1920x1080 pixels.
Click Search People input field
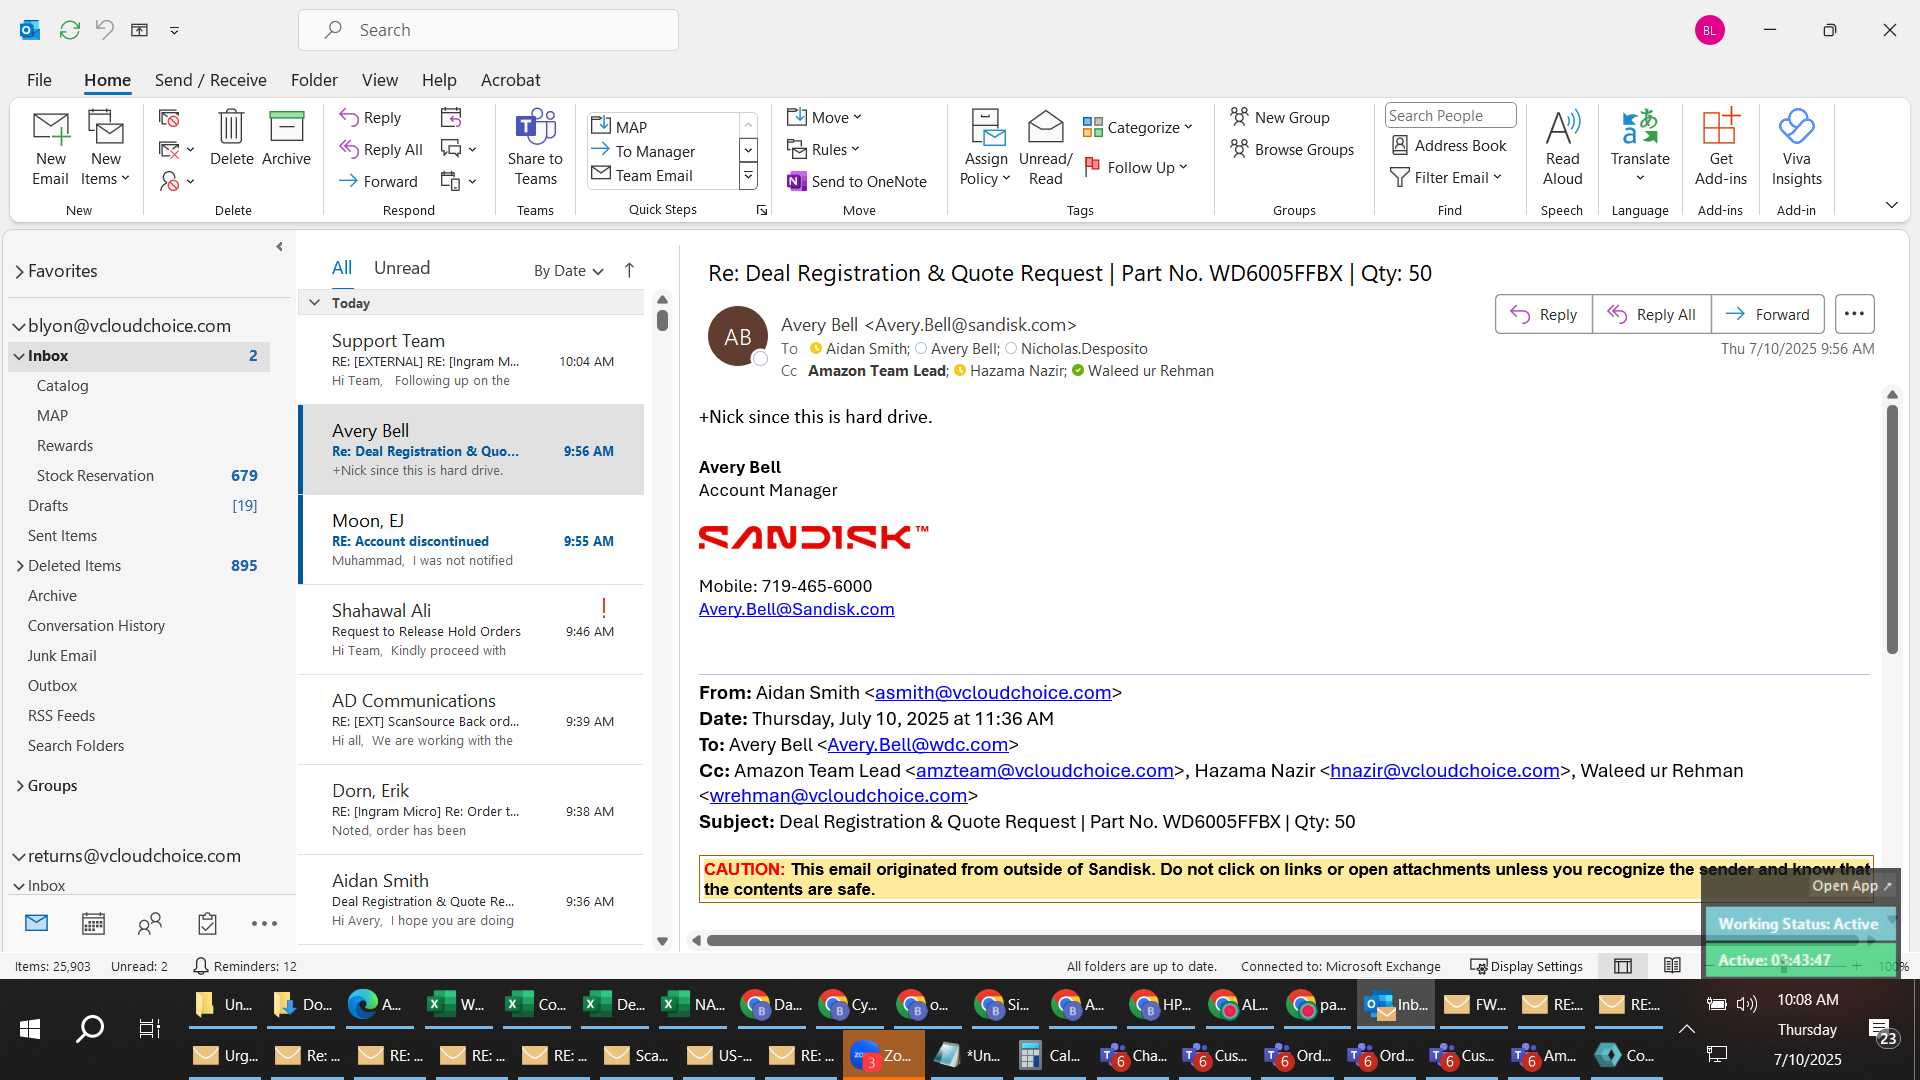[x=1450, y=116]
